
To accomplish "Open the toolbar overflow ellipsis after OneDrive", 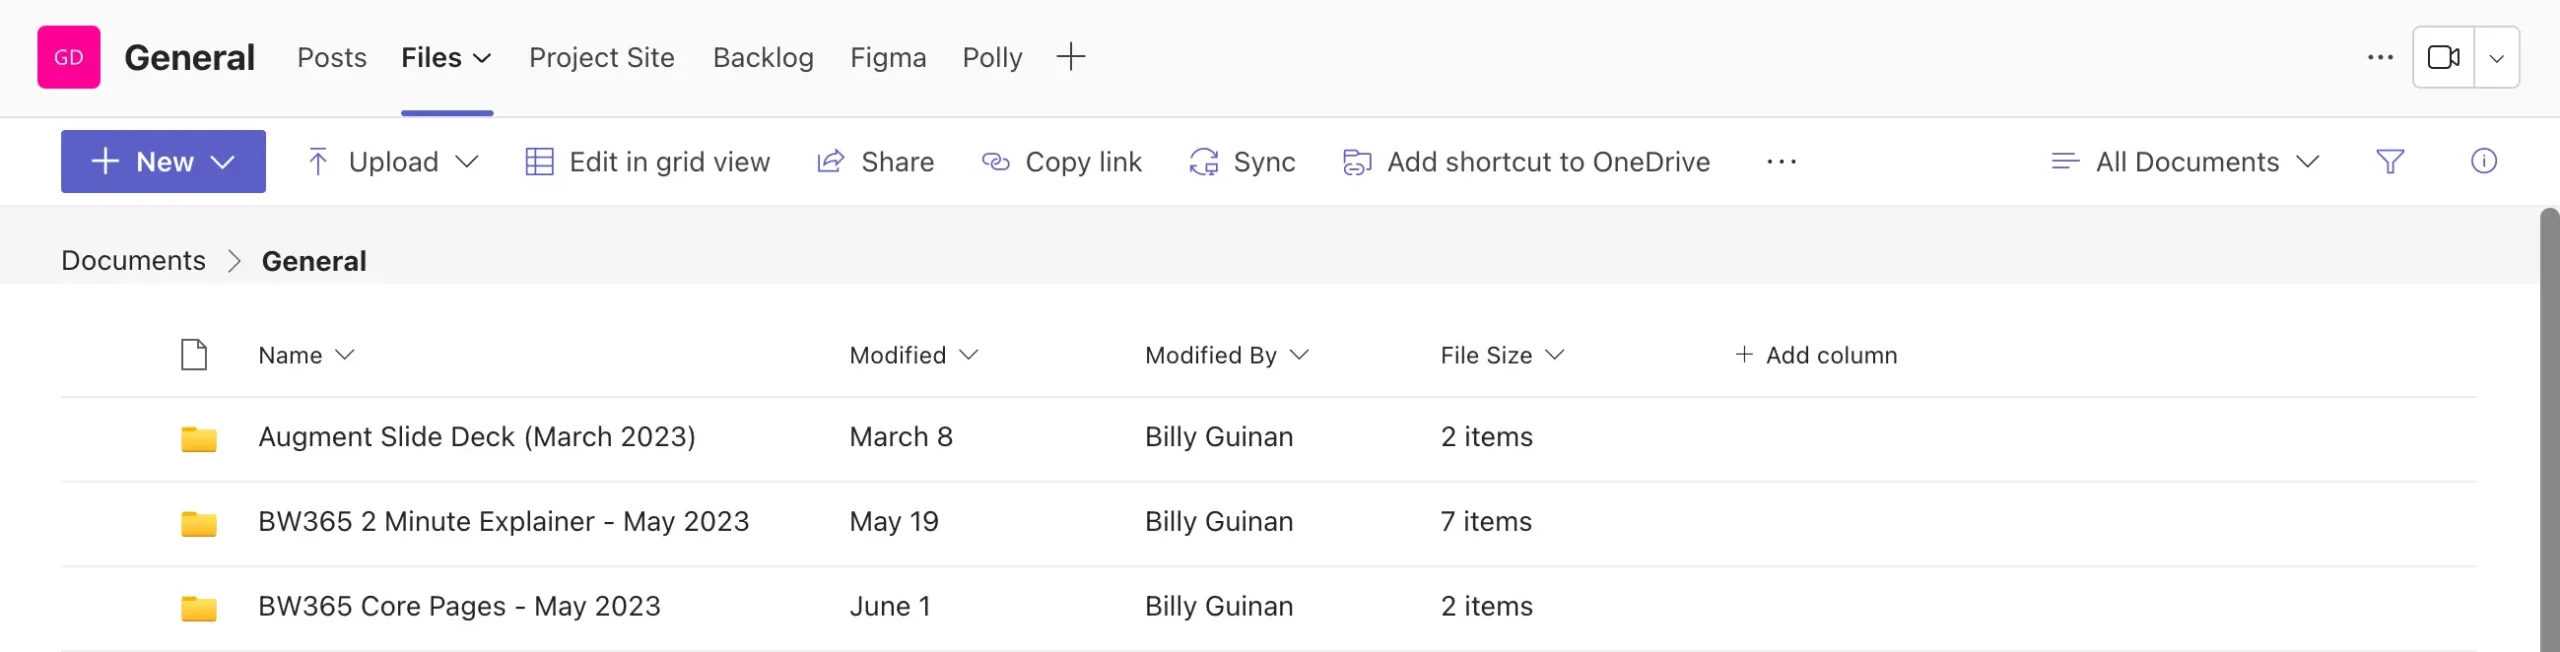I will (1781, 161).
